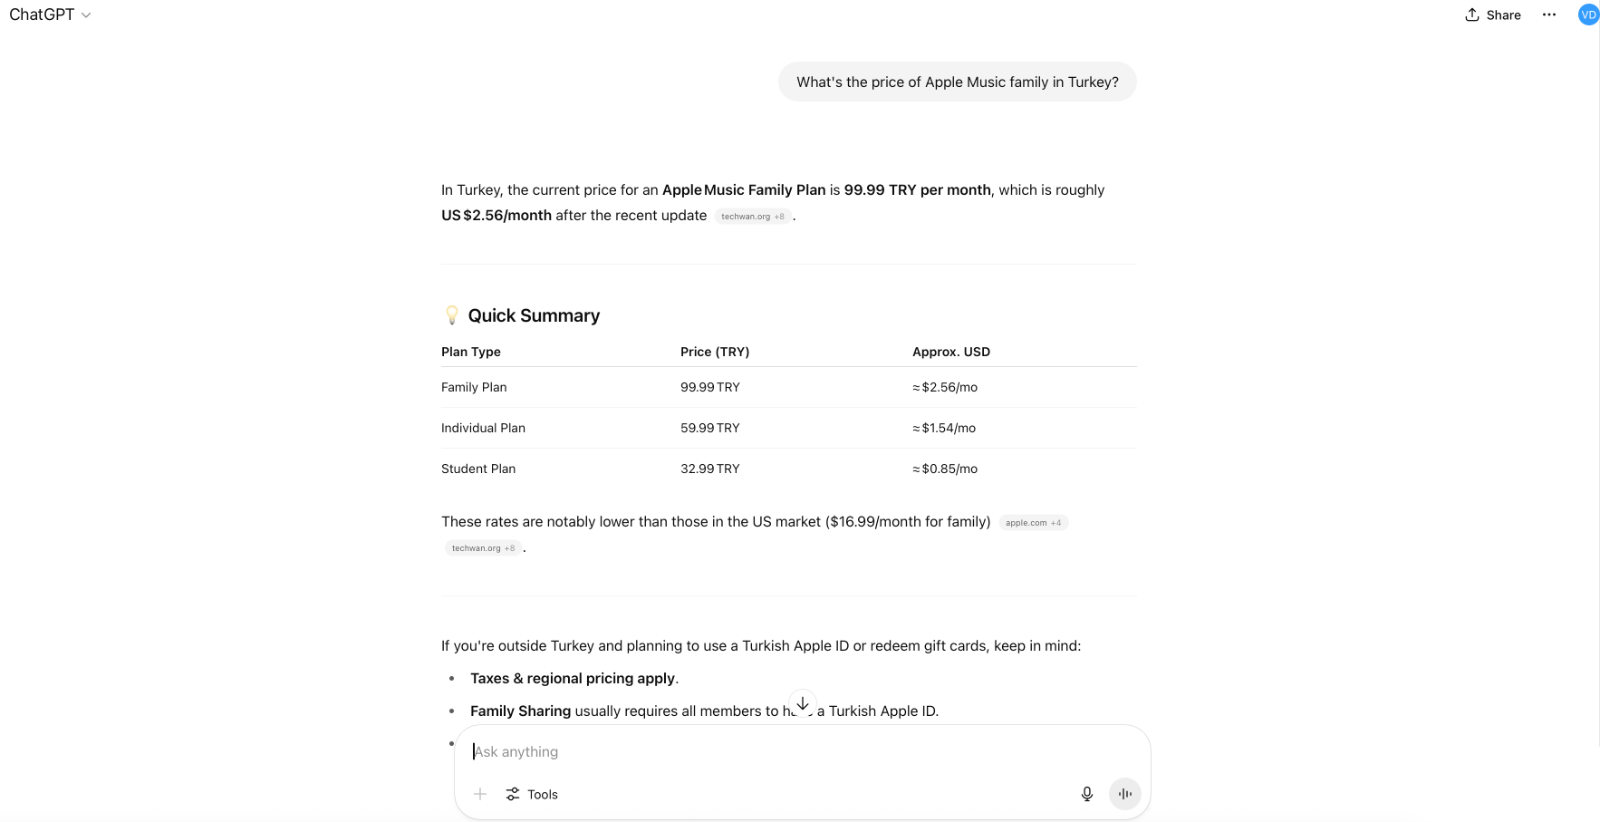
Task: Click the techwan.org +8 citation below the table
Action: (483, 548)
